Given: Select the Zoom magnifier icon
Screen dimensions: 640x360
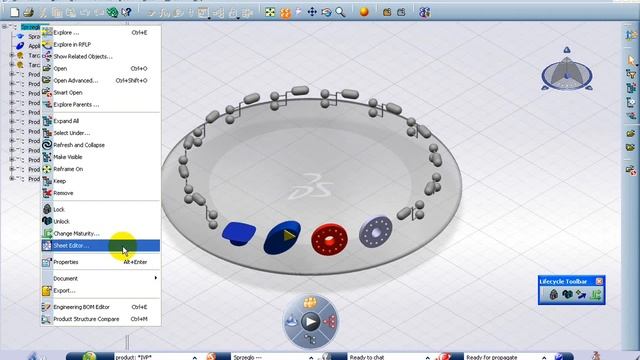Looking at the screenshot, I should click(x=340, y=12).
